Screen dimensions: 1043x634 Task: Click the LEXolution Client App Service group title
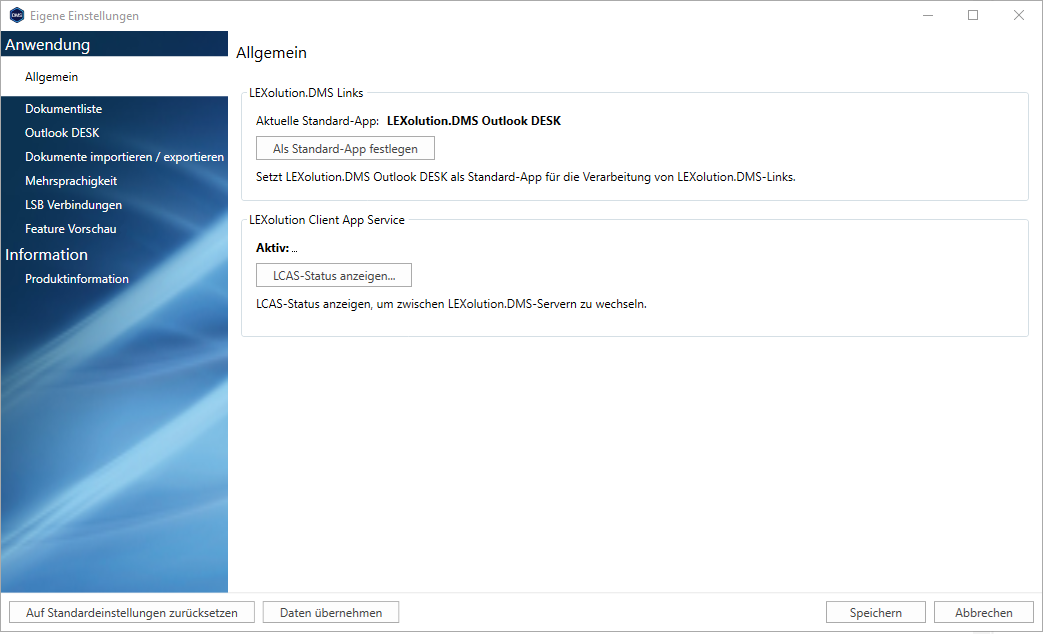tap(327, 220)
